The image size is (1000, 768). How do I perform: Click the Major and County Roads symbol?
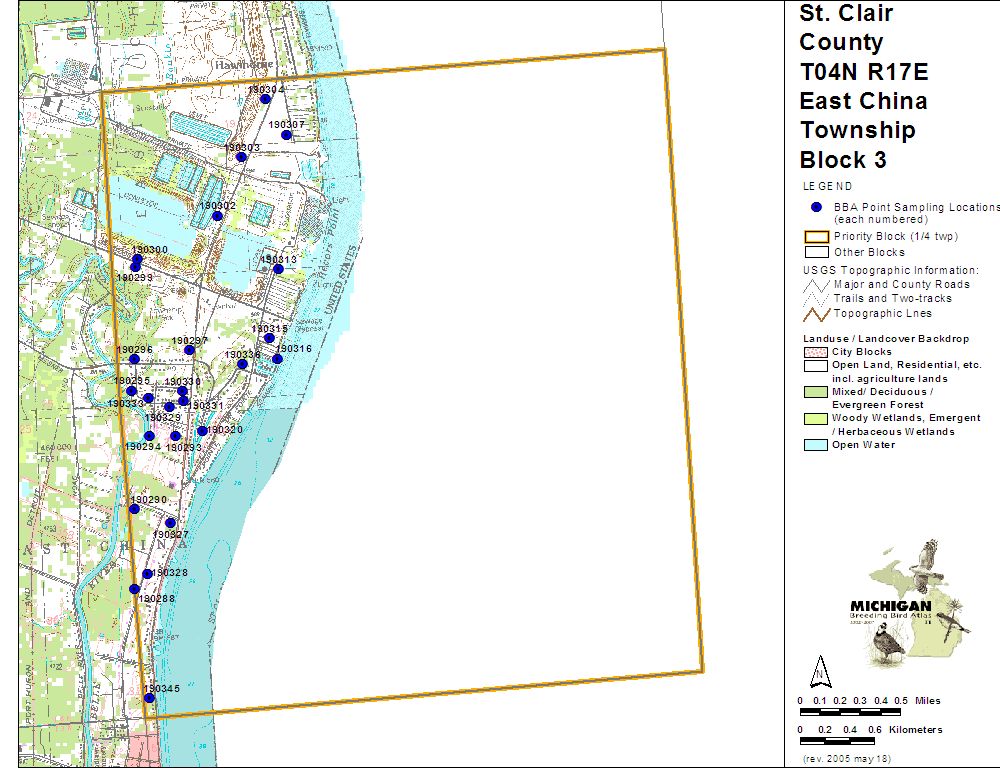(x=817, y=285)
